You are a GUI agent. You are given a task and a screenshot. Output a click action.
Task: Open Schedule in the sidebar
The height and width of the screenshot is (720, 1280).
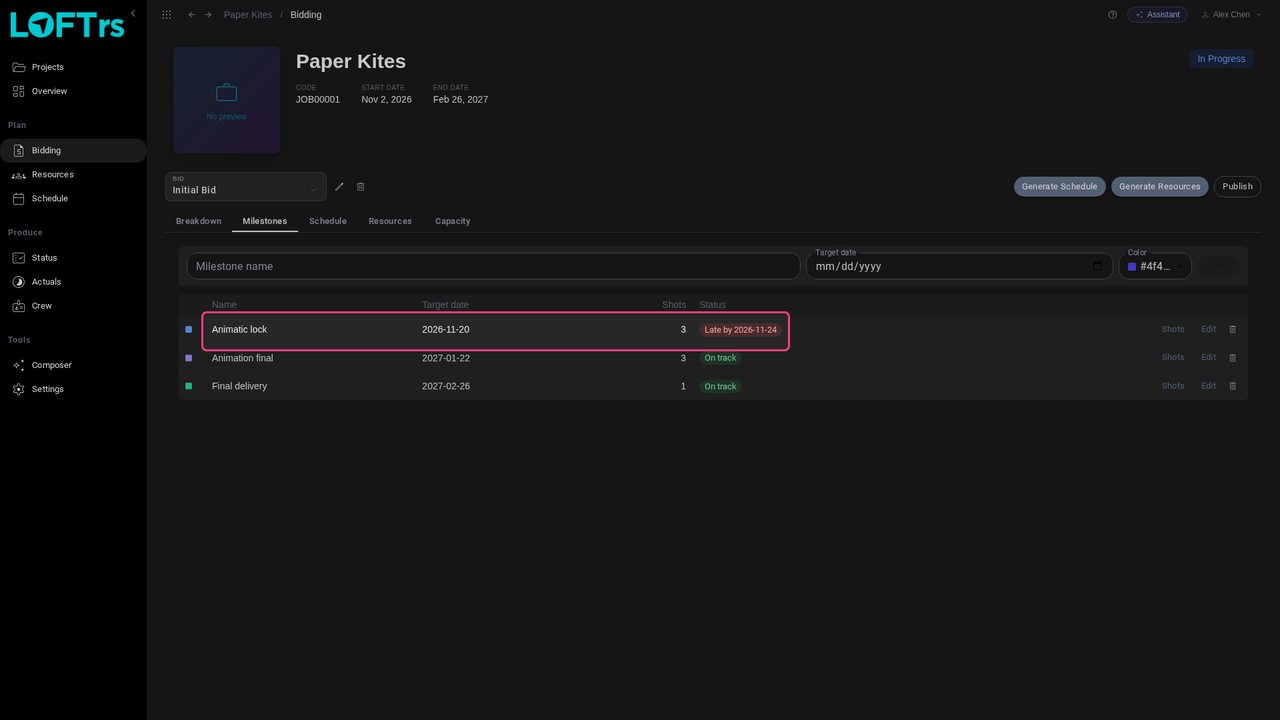pos(73,199)
